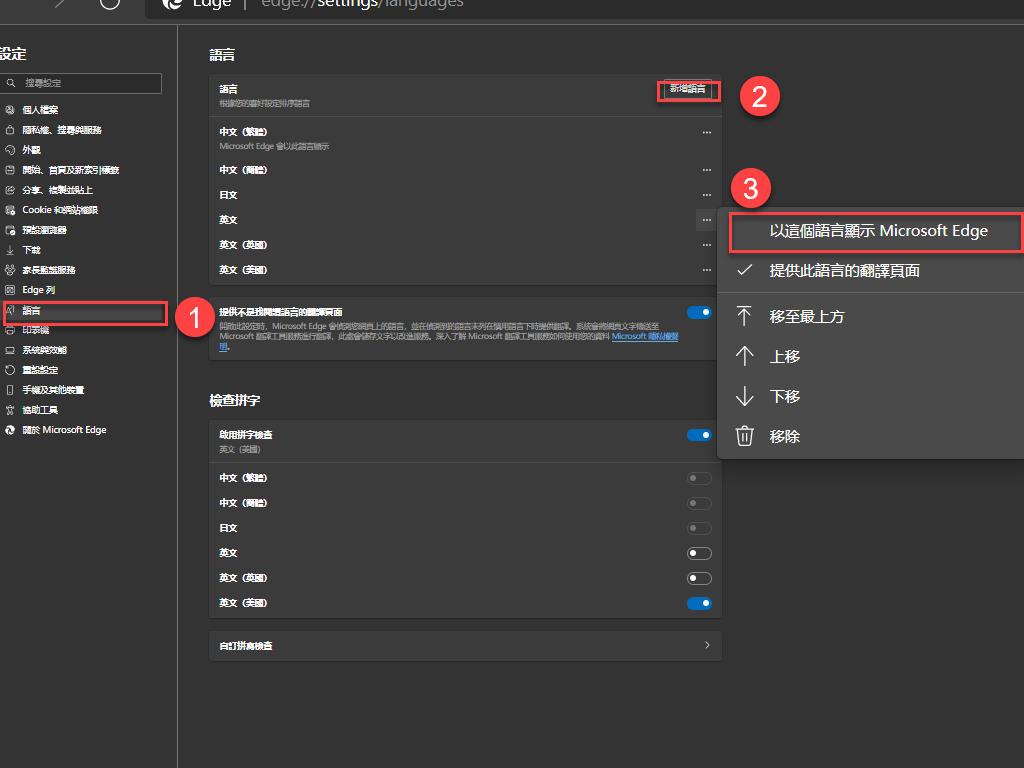Open 個人檔案 in the settings sidebar
The image size is (1024, 768).
[x=40, y=110]
